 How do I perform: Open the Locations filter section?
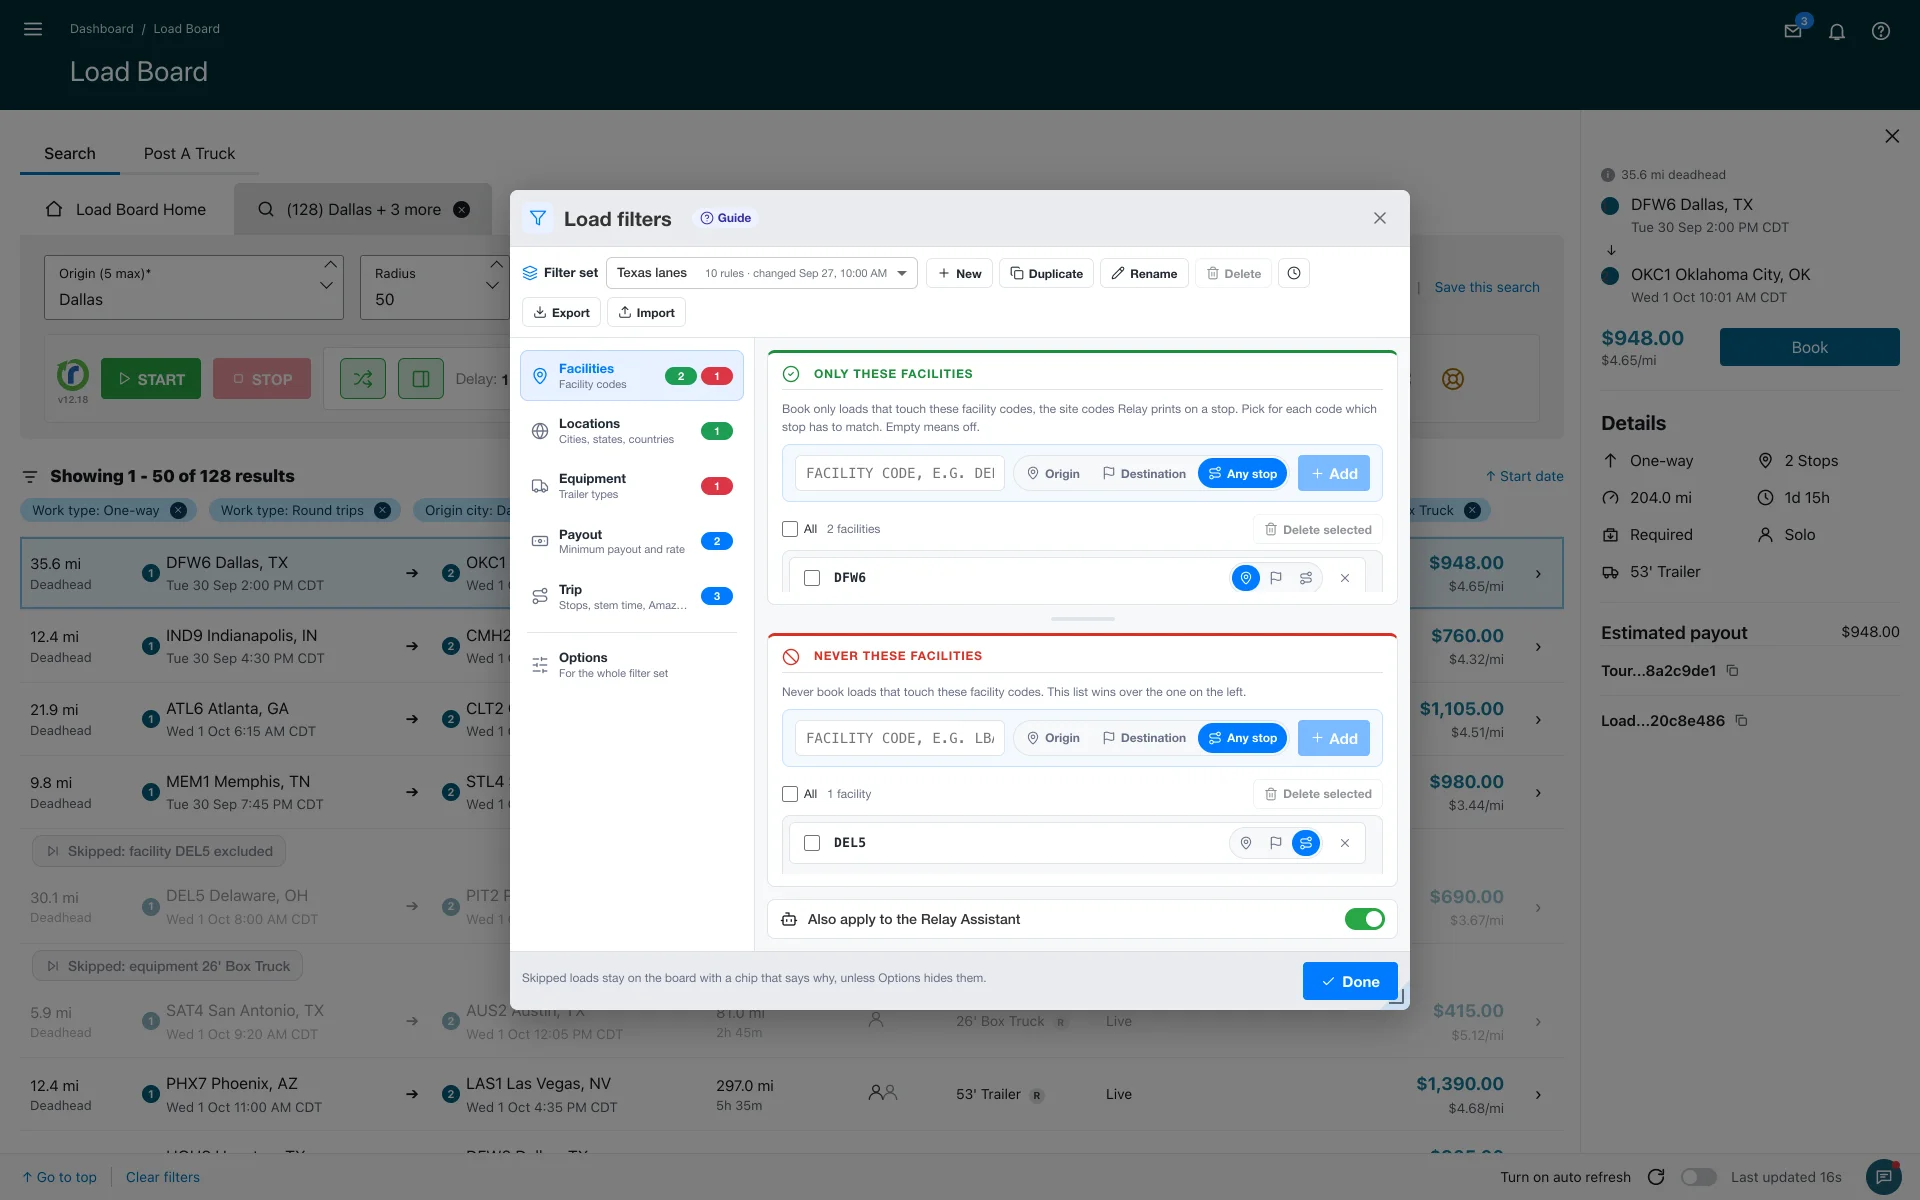tap(632, 431)
